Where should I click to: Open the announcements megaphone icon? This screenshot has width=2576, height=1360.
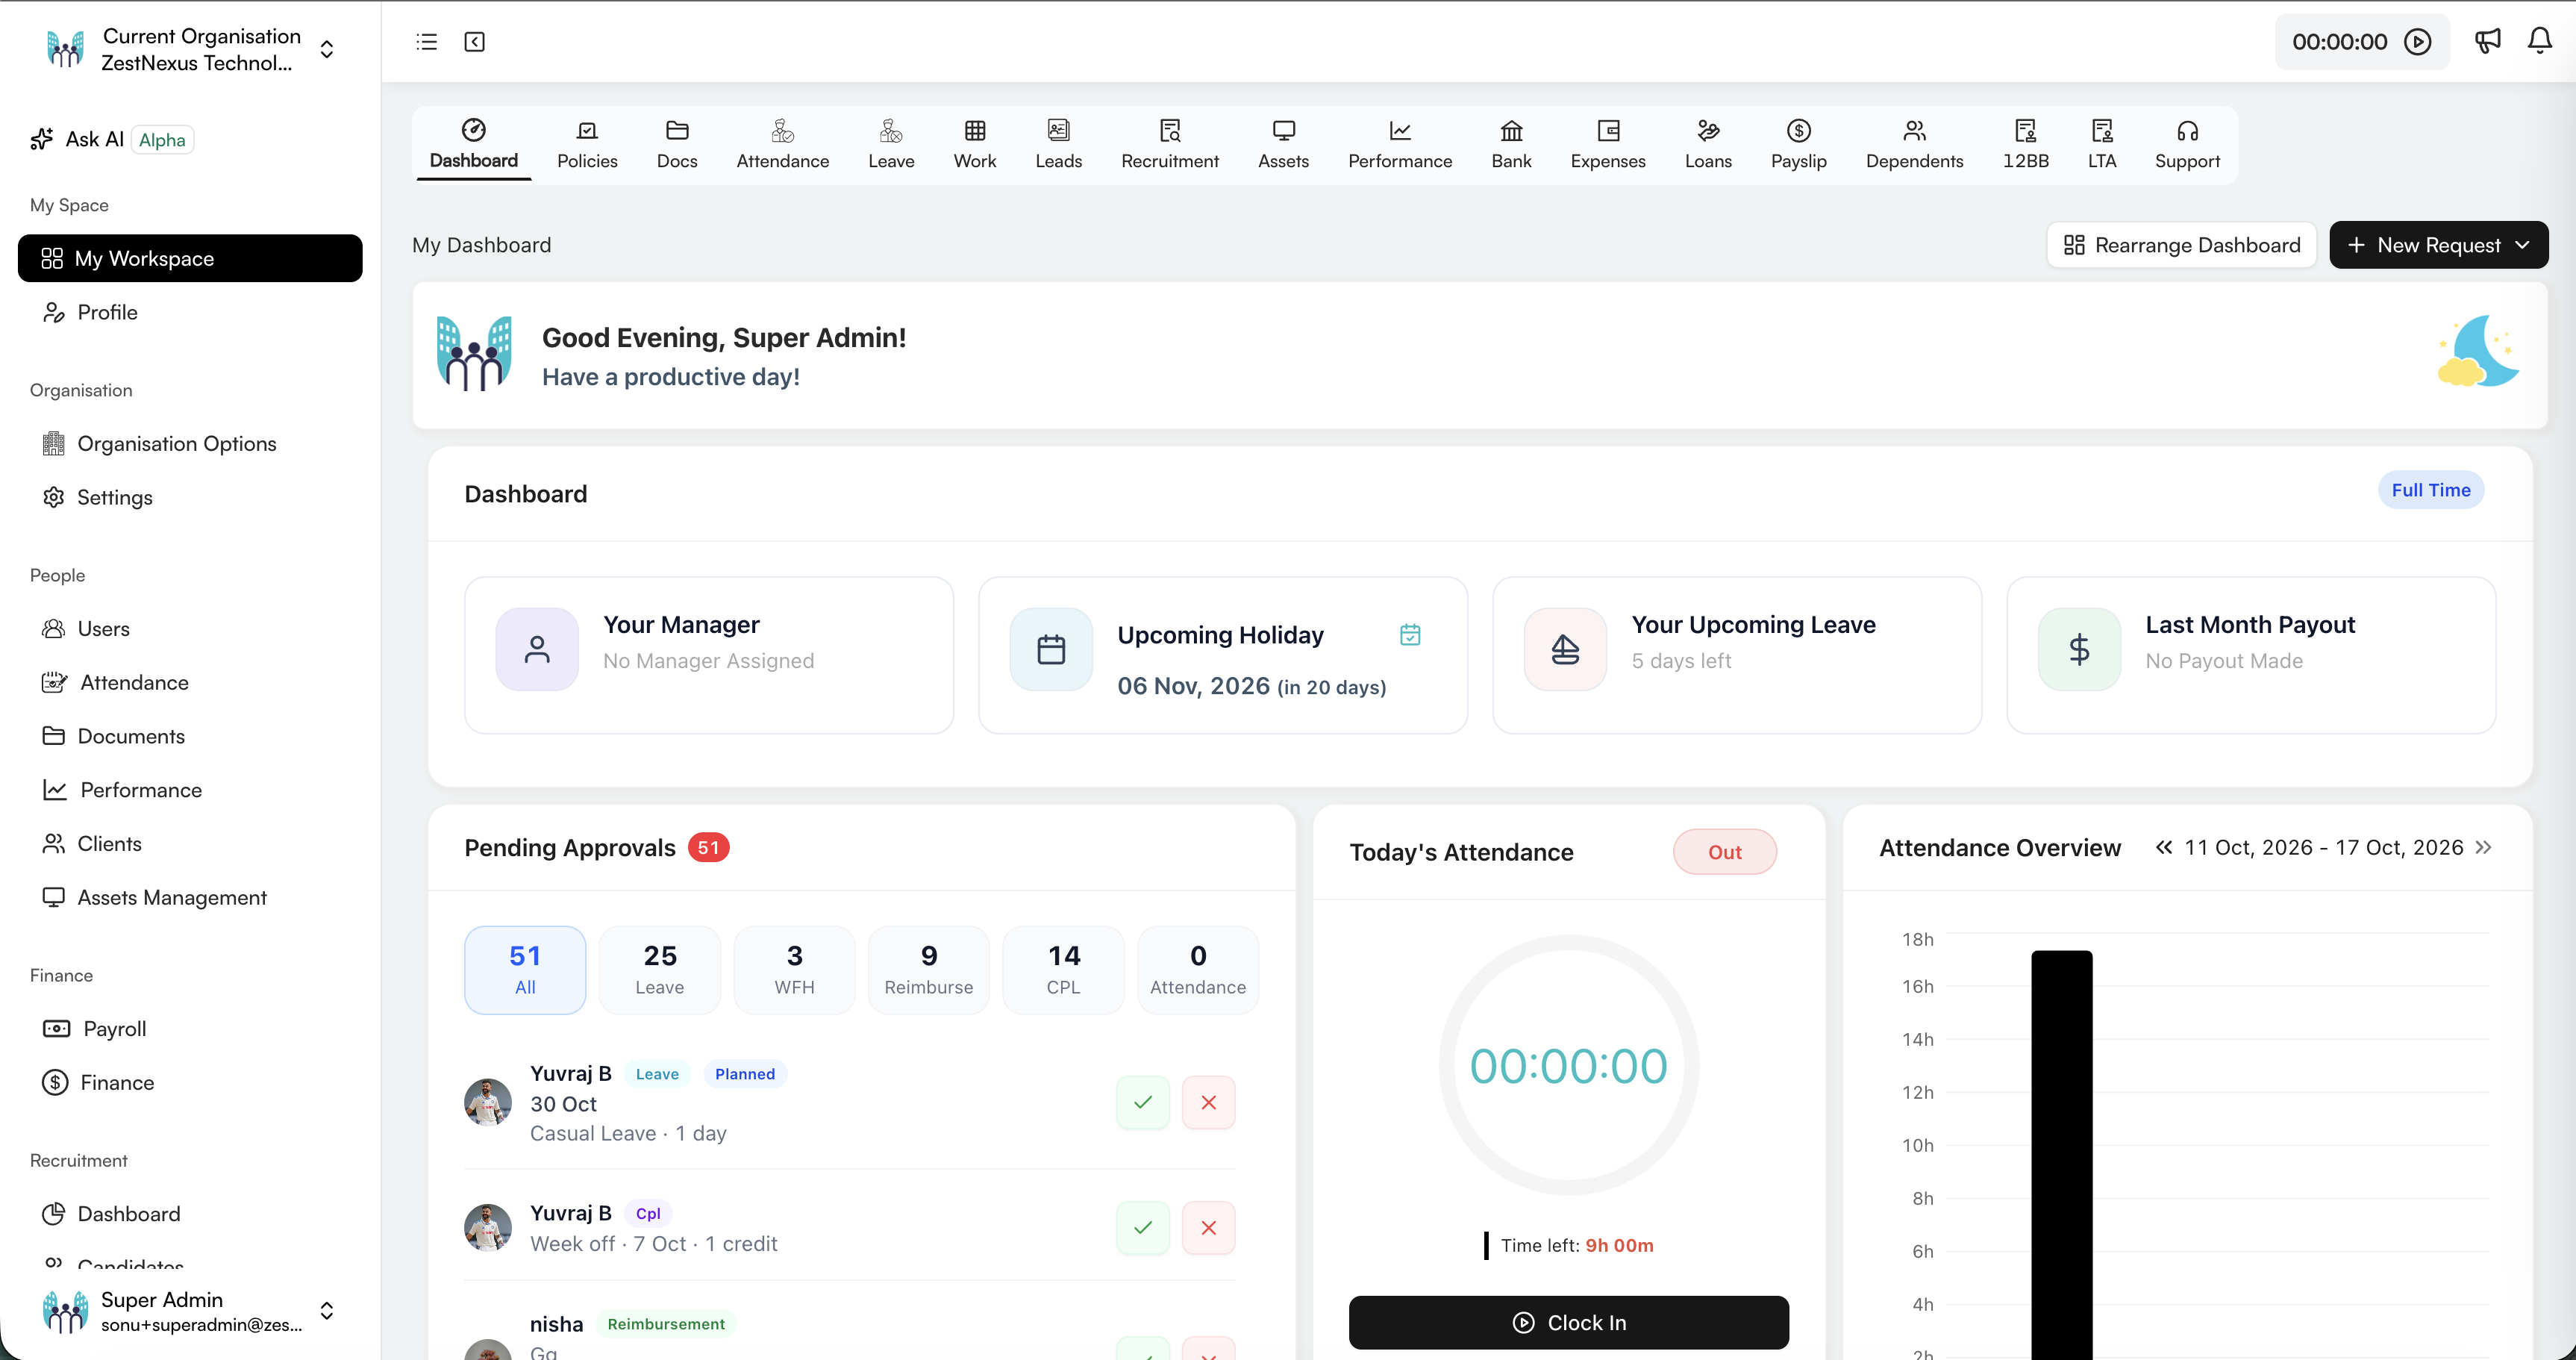coord(2487,41)
